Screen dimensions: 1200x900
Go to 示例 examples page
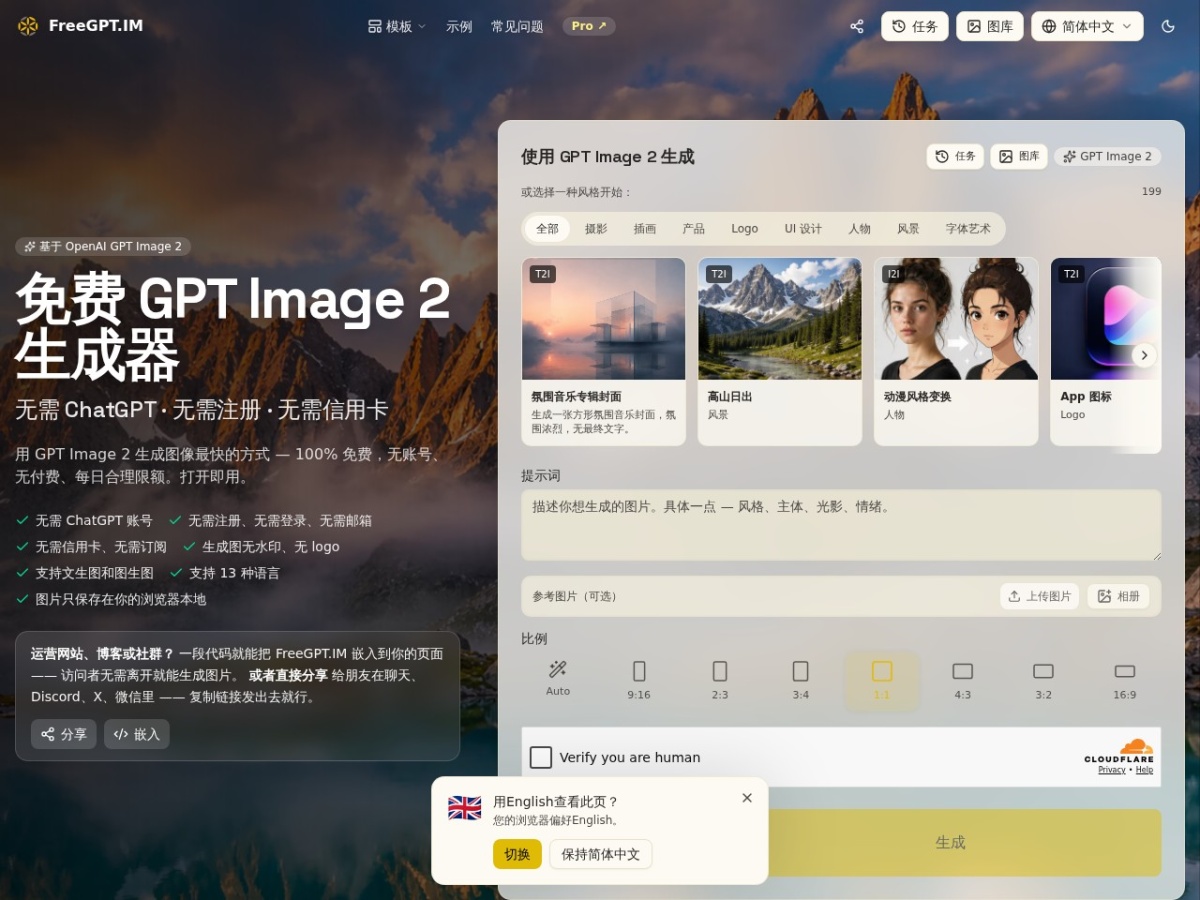[459, 27]
